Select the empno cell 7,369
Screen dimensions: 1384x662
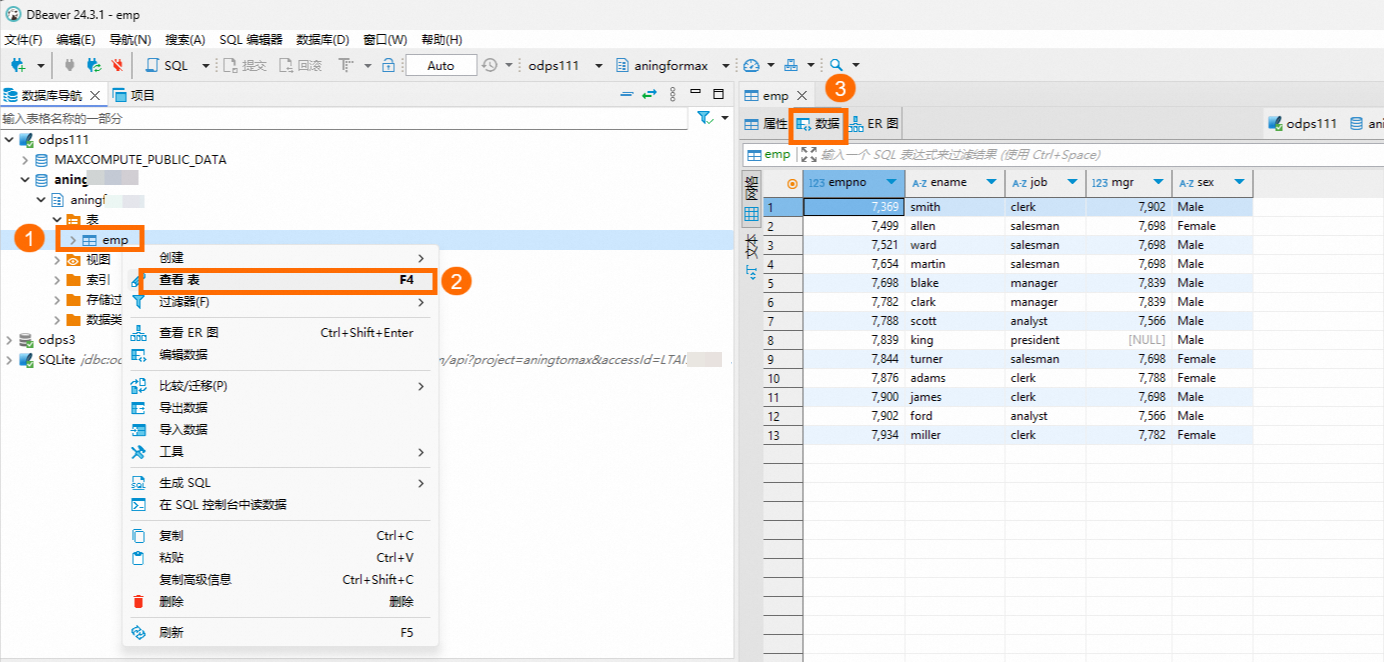pos(854,207)
